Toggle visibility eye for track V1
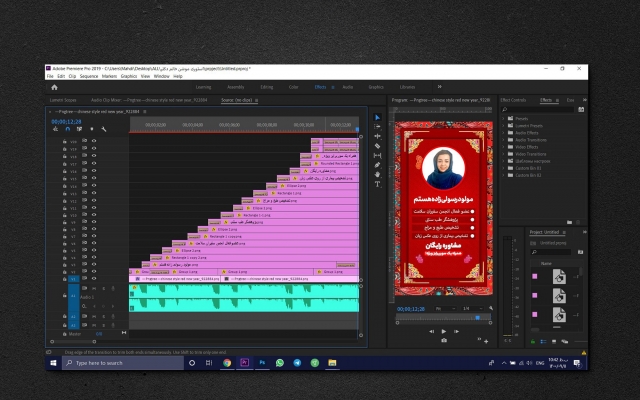This screenshot has width=640, height=400. click(94, 278)
